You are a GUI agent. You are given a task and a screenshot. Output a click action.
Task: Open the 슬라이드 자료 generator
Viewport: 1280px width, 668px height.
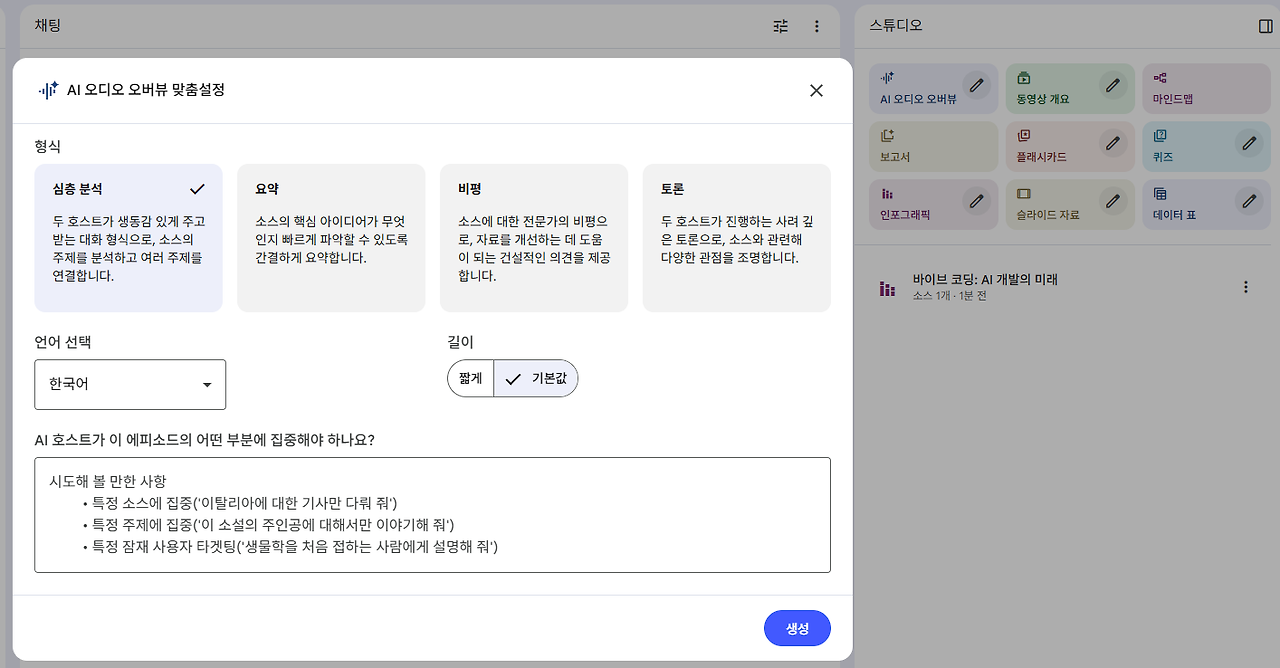point(1056,204)
